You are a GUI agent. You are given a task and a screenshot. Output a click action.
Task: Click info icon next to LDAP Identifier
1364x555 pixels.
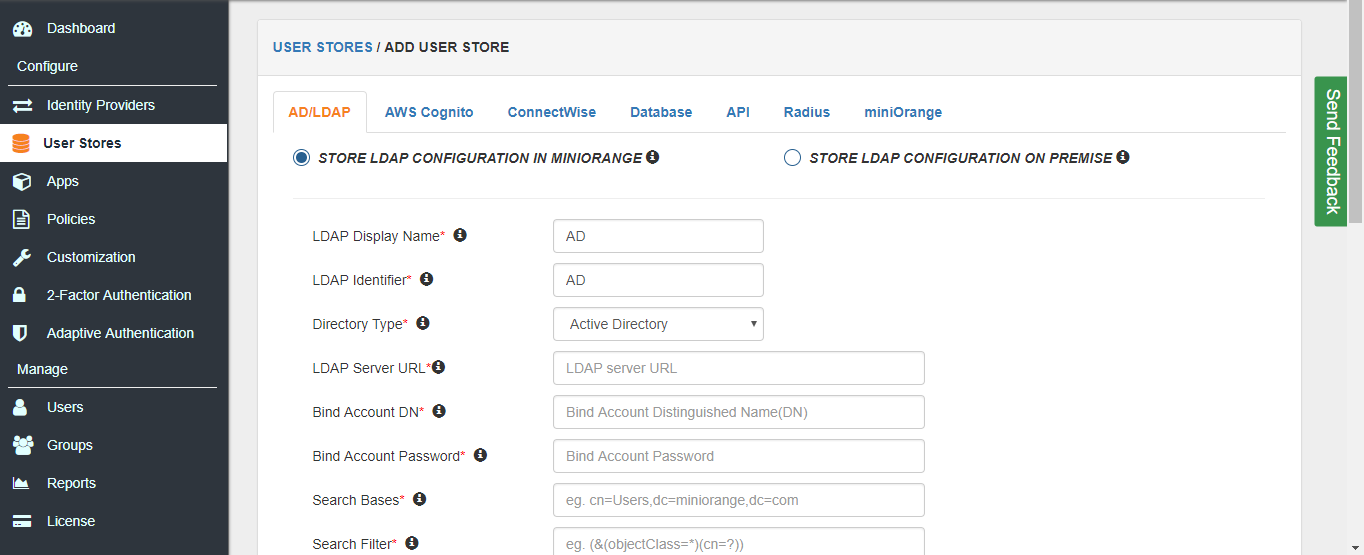pos(426,279)
